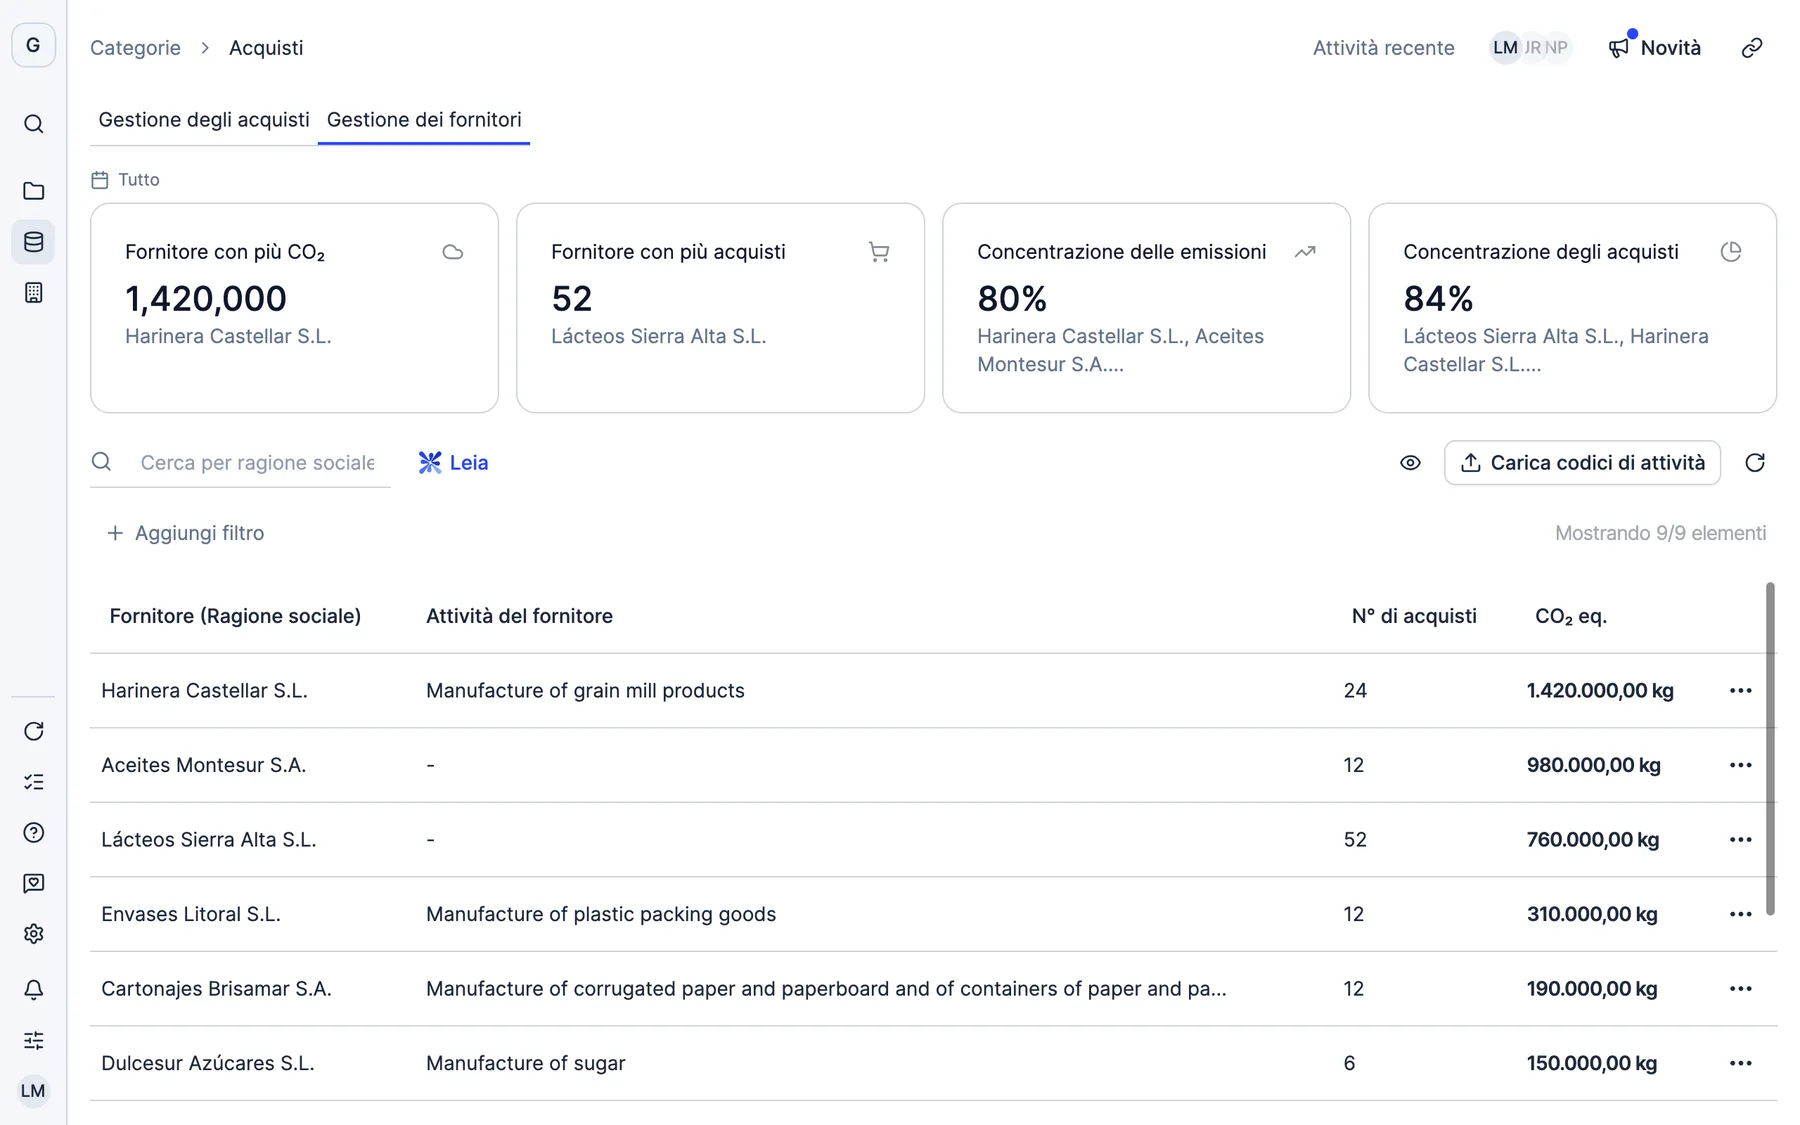Click Aggiungi filtro
This screenshot has width=1800, height=1125.
click(185, 533)
